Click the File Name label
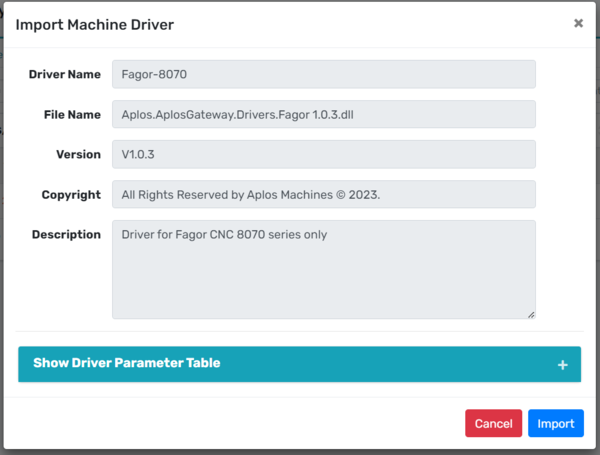This screenshot has width=600, height=455. click(x=70, y=115)
